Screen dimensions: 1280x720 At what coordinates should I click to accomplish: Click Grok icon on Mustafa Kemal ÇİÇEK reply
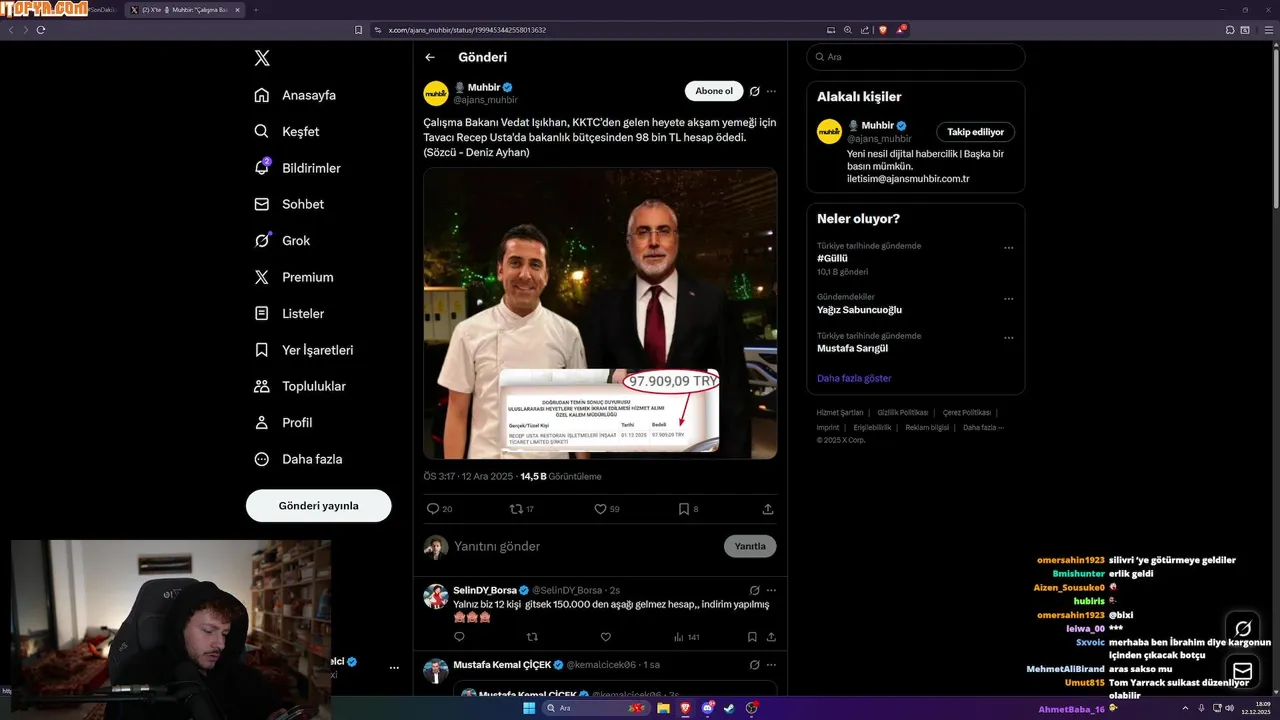click(x=755, y=665)
